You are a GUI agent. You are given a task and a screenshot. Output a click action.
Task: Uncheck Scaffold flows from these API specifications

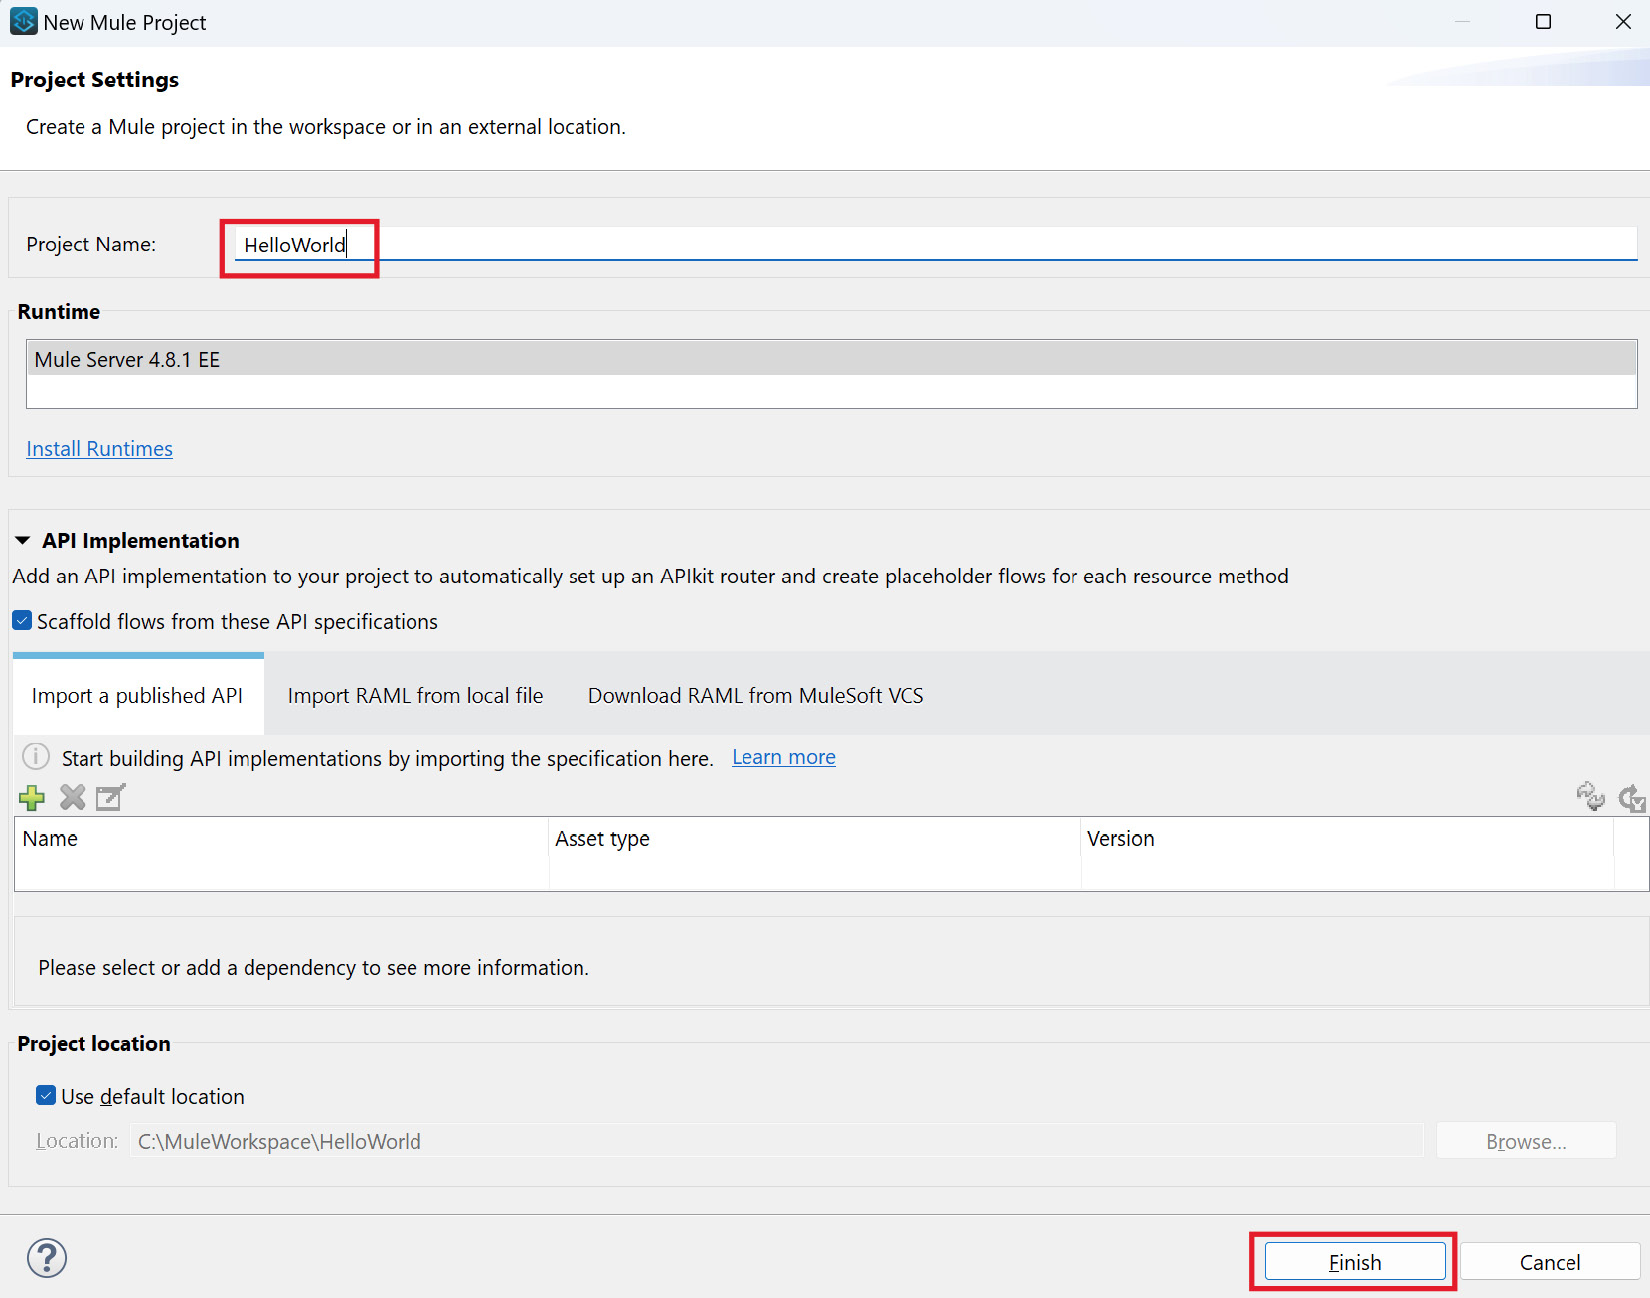point(21,620)
